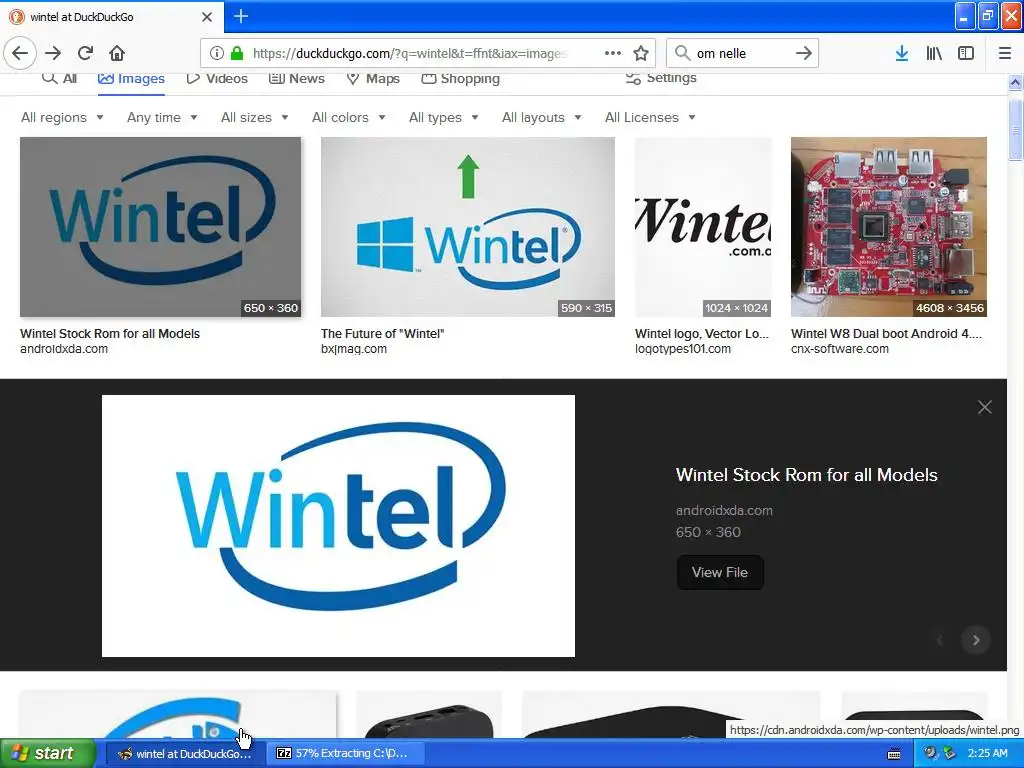Select the Images tab
The width and height of the screenshot is (1024, 768).
click(x=131, y=78)
